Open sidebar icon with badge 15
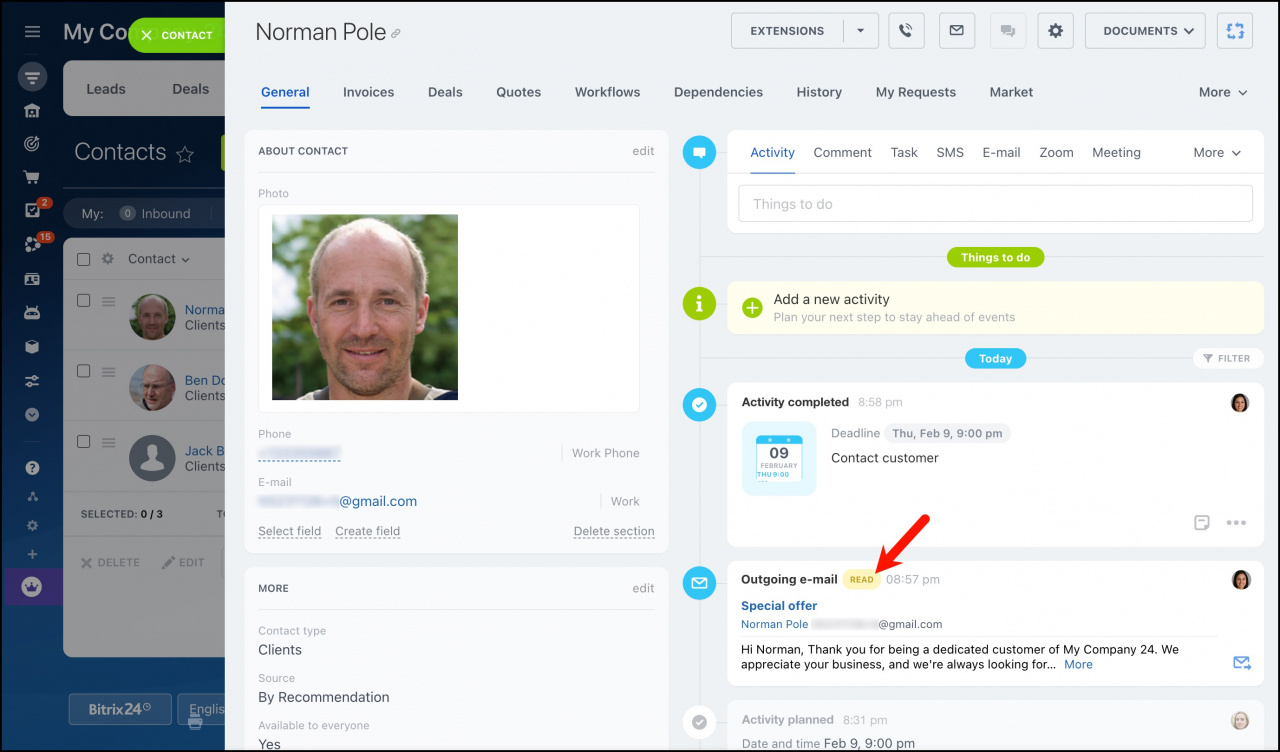The height and width of the screenshot is (752, 1280). 32,245
